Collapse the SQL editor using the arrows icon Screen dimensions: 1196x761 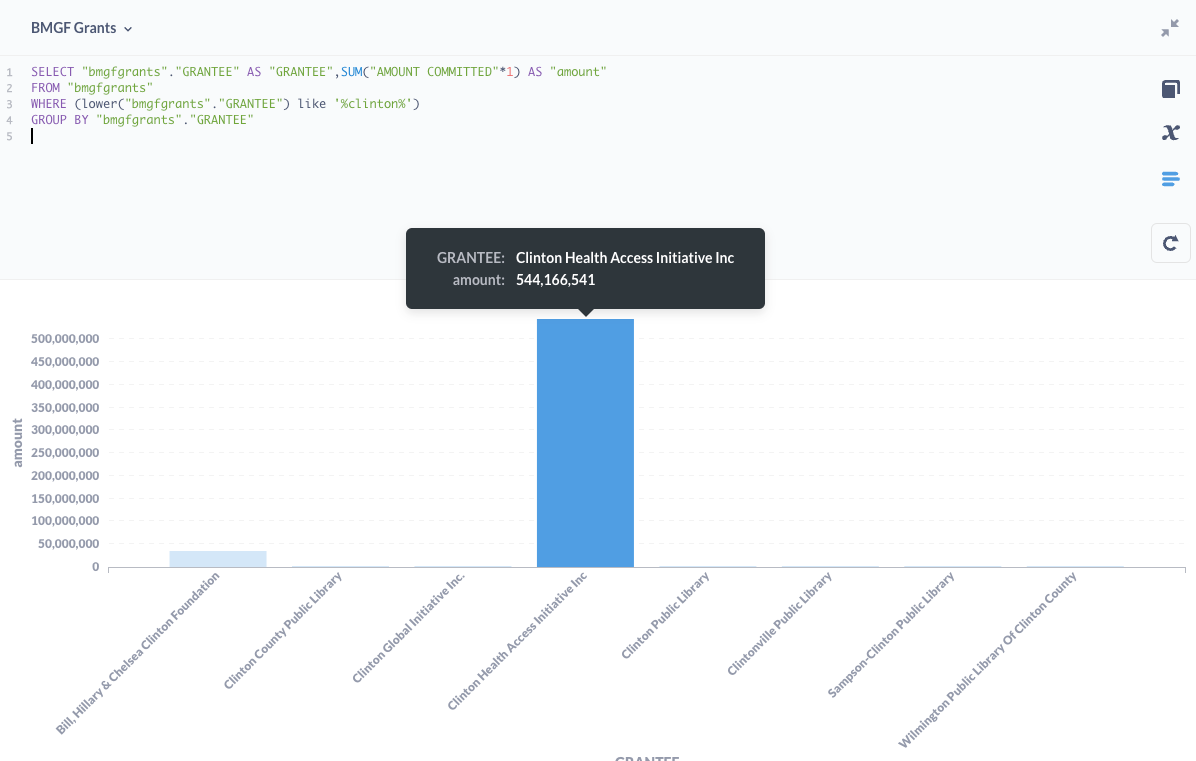point(1169,29)
